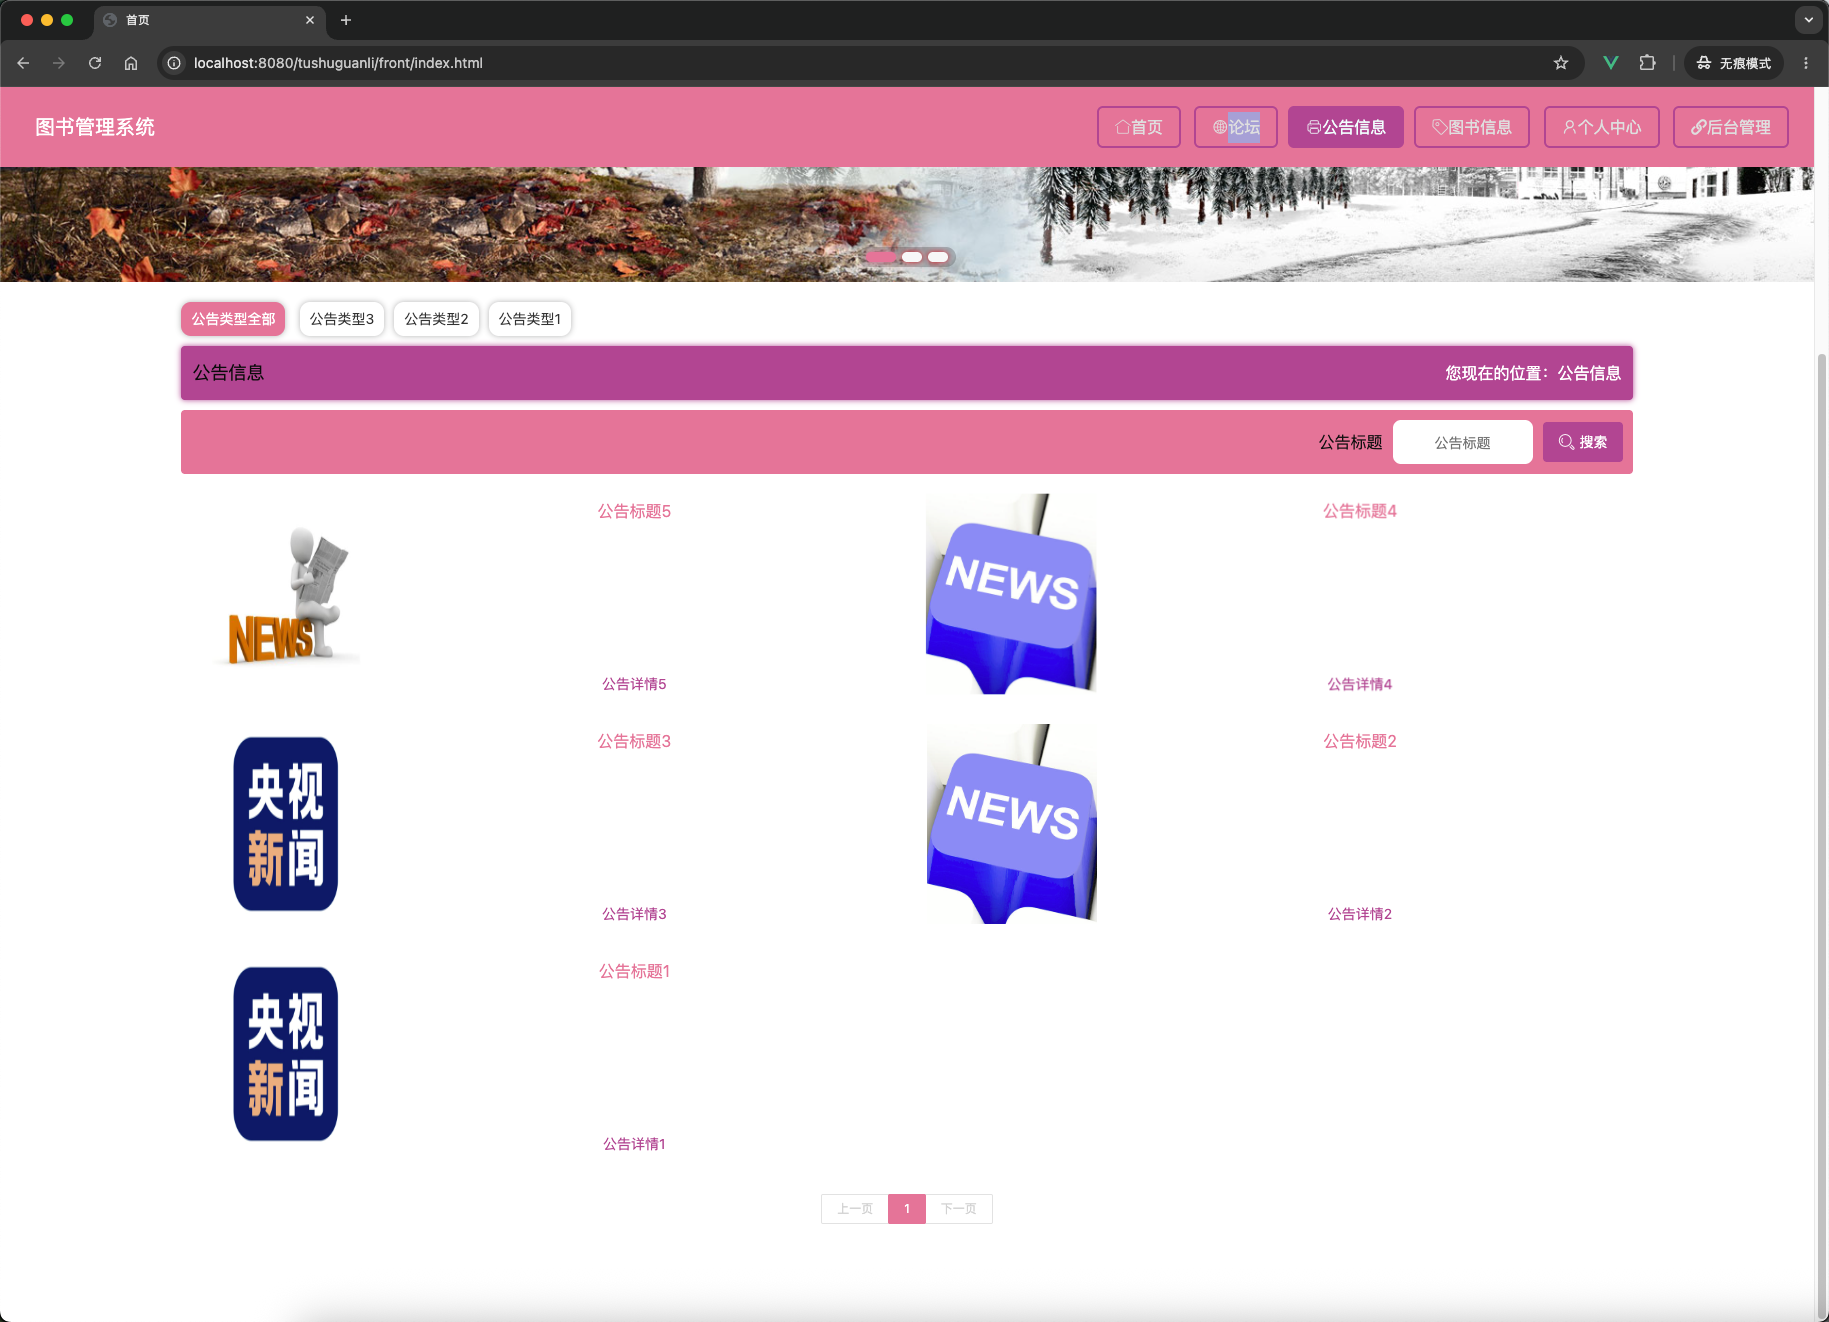The image size is (1829, 1322).
Task: Select third carousel indicator dot
Action: click(938, 257)
